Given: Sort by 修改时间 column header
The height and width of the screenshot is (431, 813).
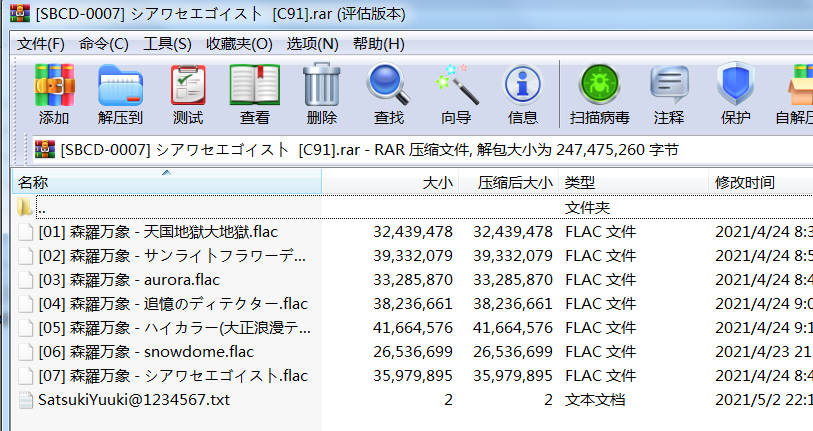Looking at the screenshot, I should tap(743, 183).
